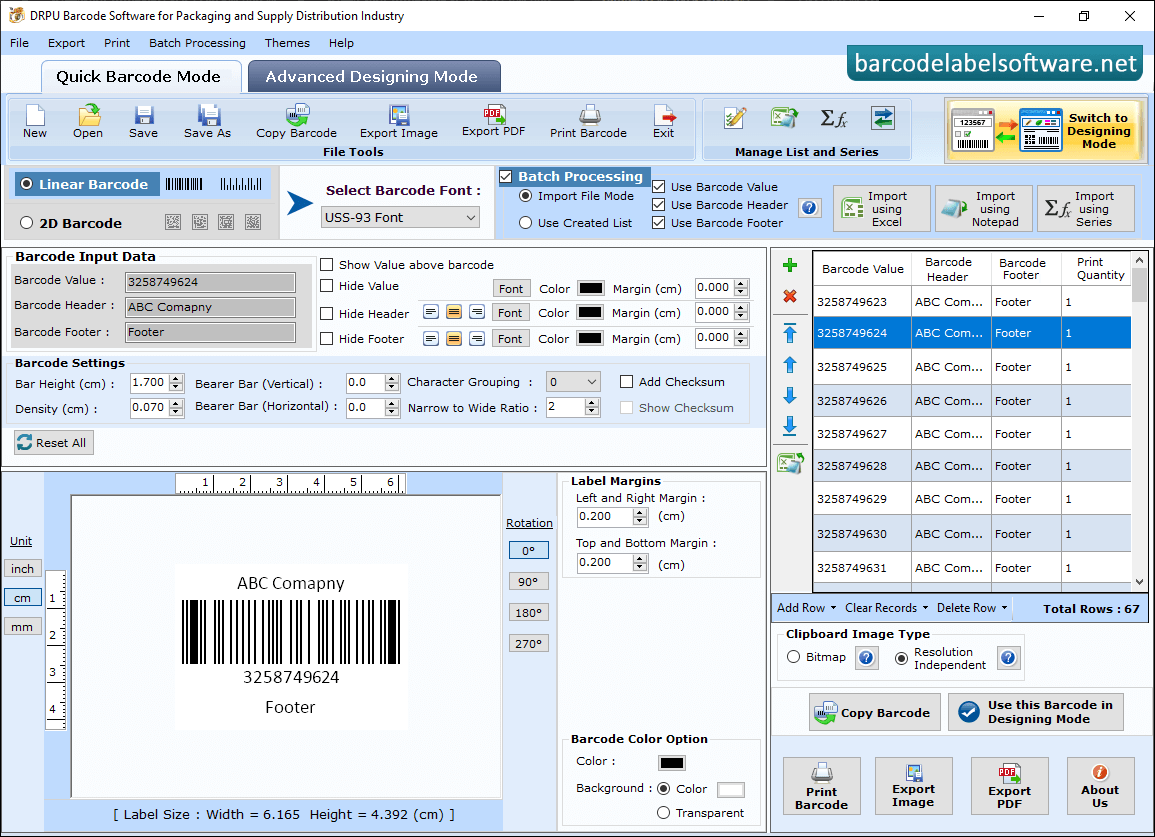This screenshot has height=837, width=1155.
Task: Click the swap arrows icon in Manage List
Action: (882, 118)
